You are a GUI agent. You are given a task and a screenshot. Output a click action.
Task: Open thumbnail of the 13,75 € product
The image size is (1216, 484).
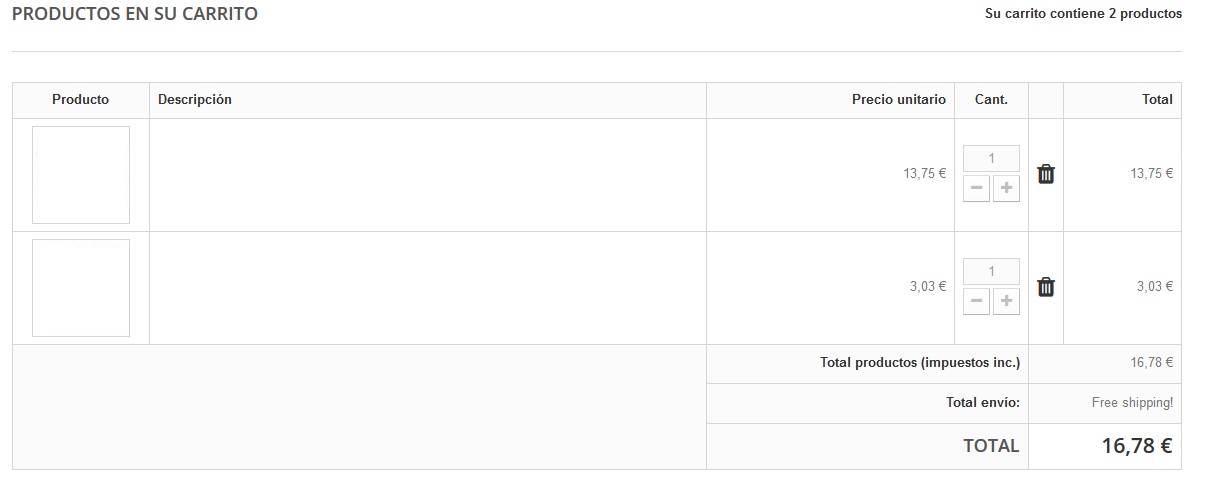click(x=81, y=175)
